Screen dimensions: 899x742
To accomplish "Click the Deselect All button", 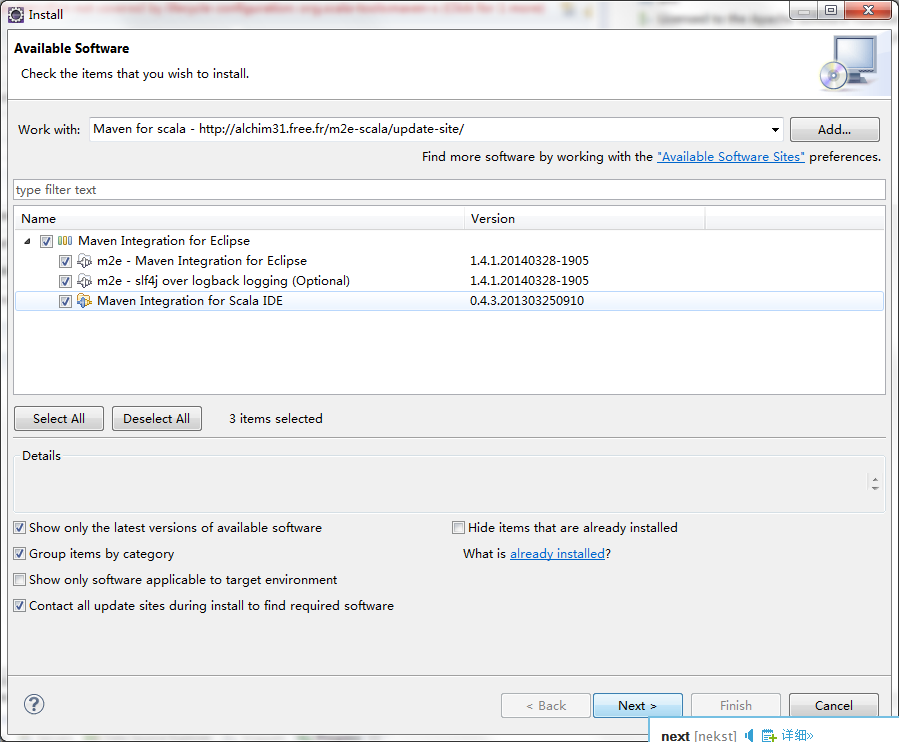I will (157, 419).
